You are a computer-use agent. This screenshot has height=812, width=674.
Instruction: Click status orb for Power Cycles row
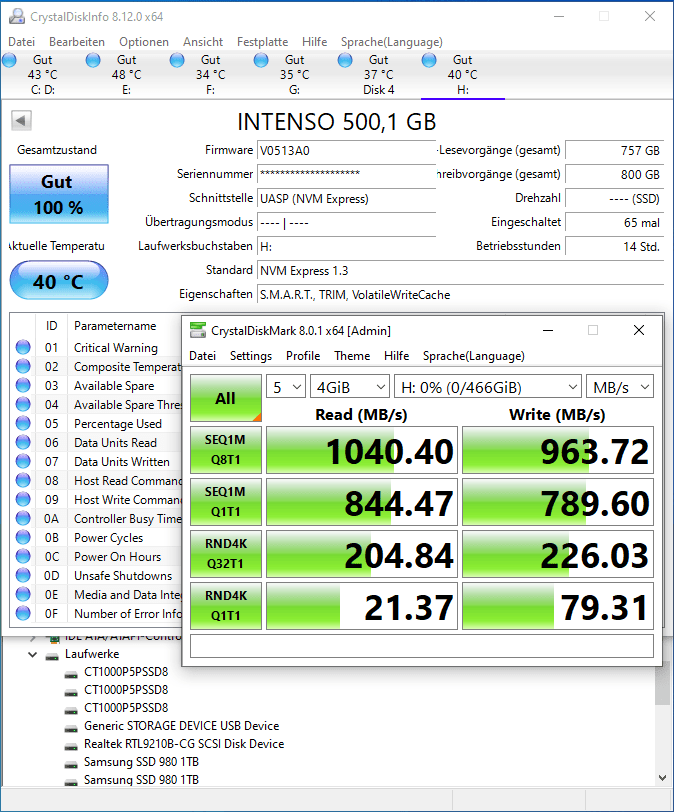(x=23, y=537)
